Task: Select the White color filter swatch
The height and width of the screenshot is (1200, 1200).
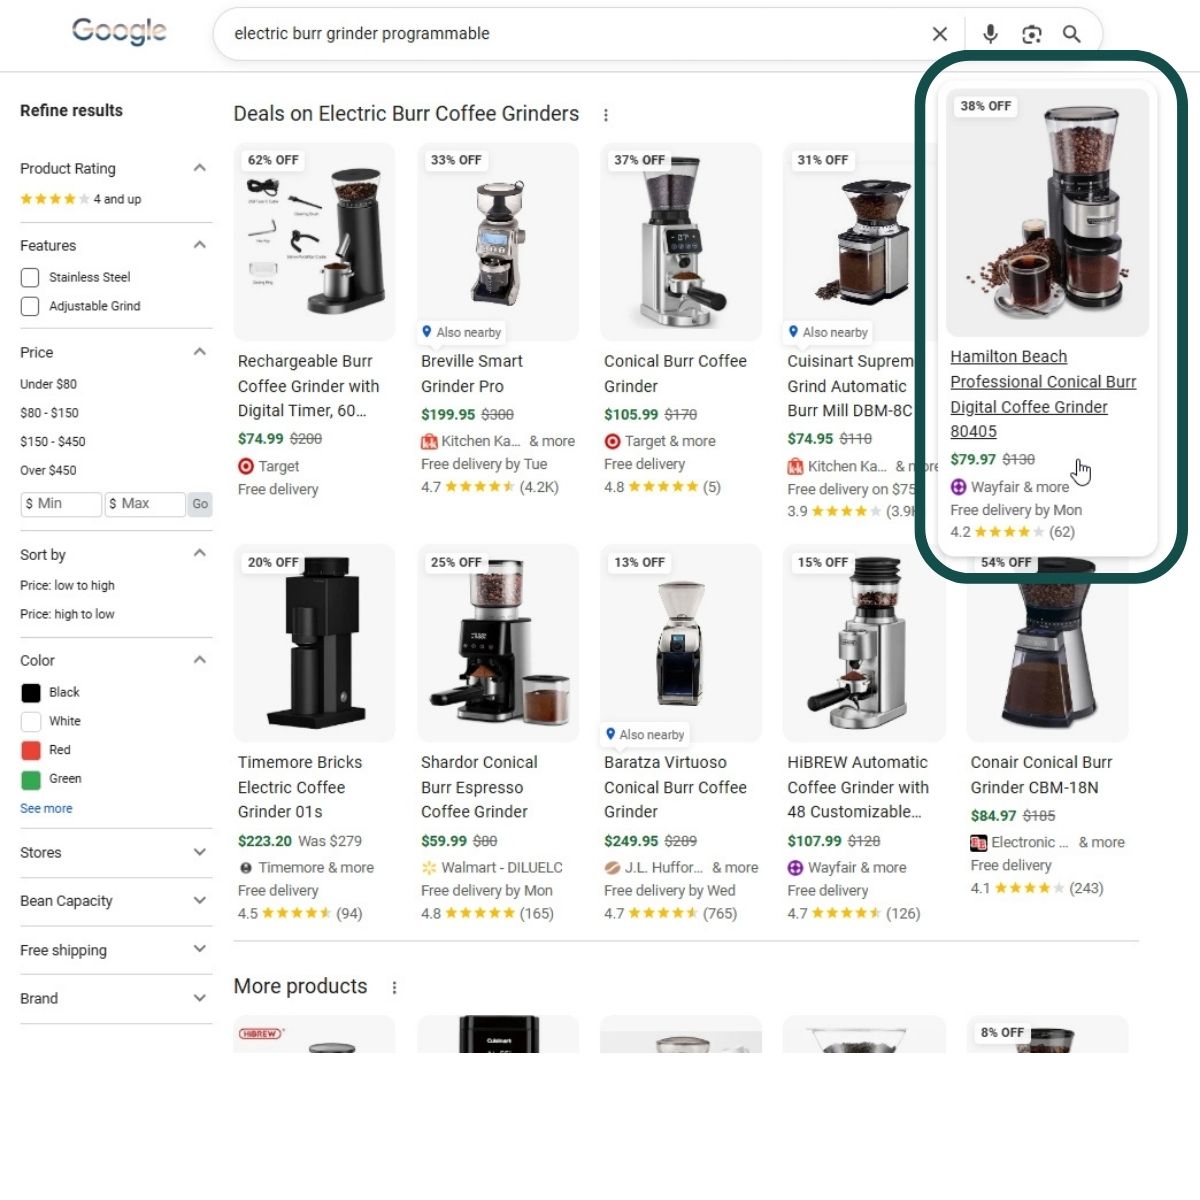Action: pos(31,721)
